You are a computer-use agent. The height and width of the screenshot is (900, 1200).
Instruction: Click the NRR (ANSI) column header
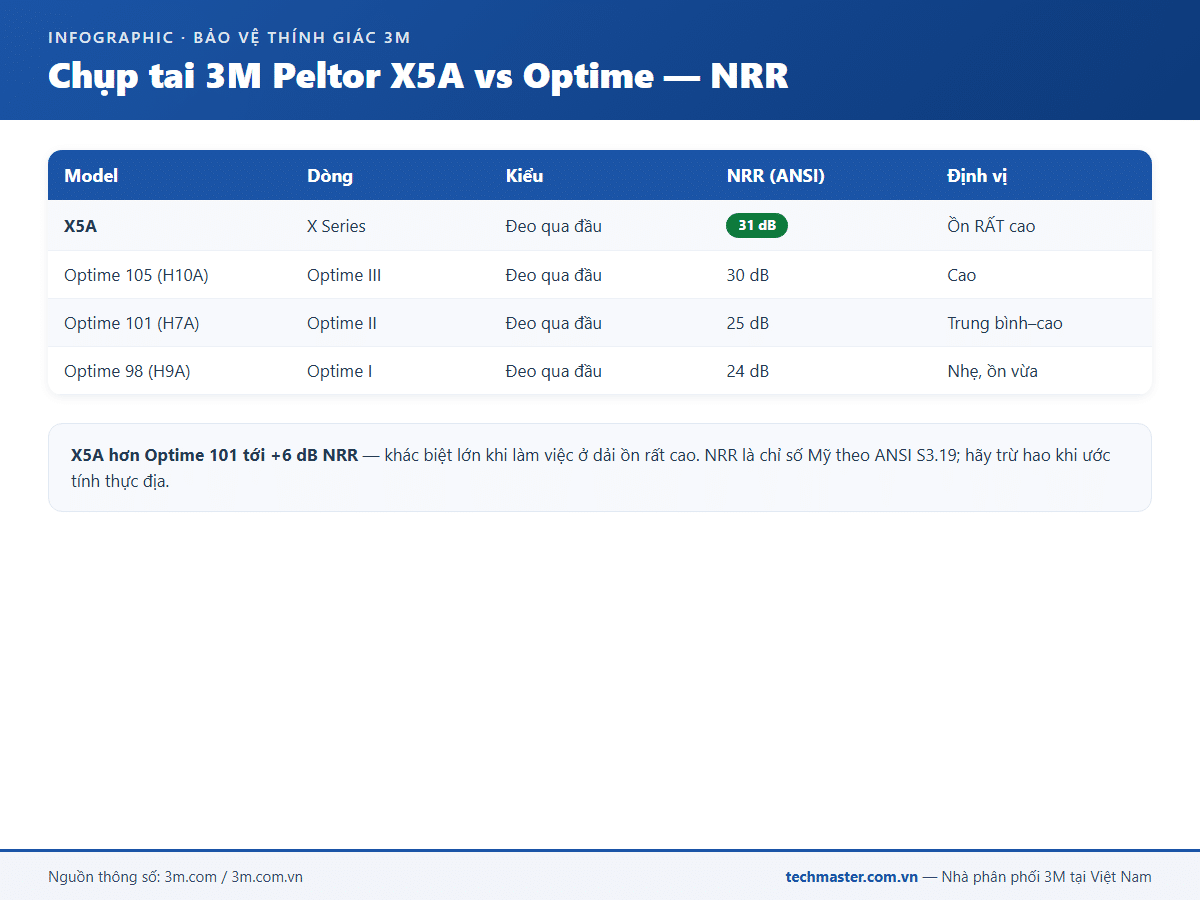776,176
